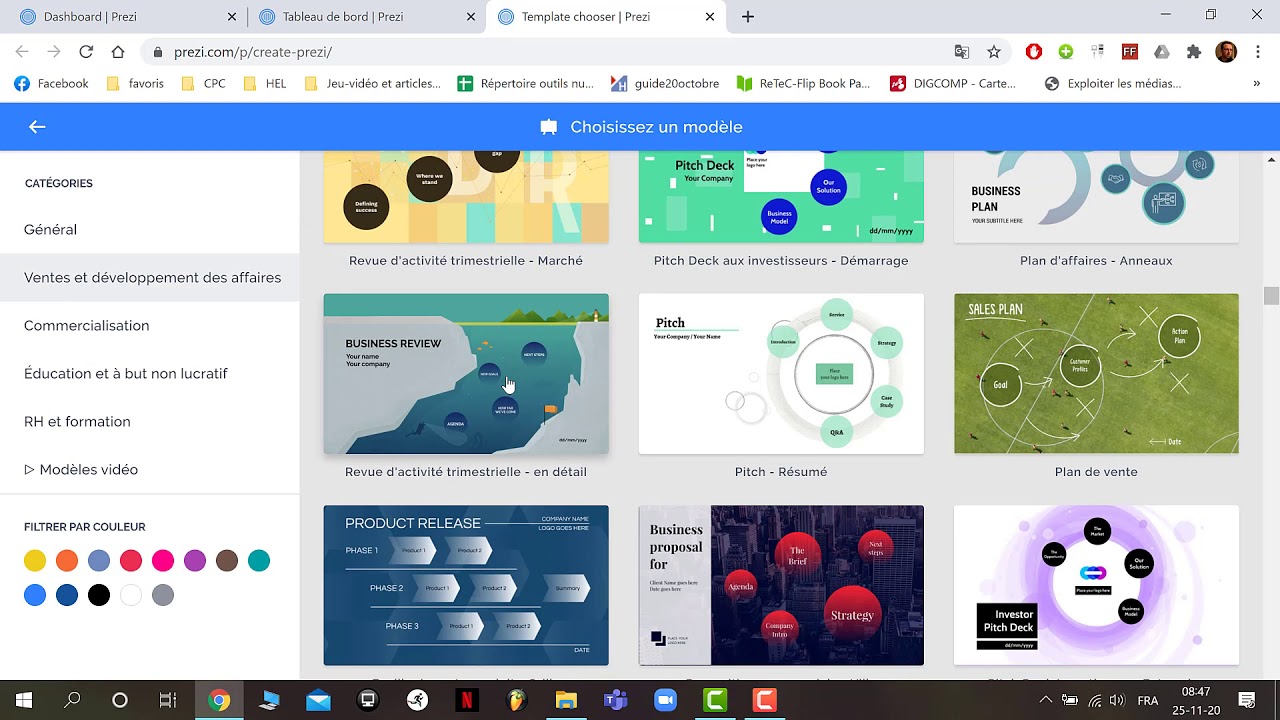1280x720 pixels.
Task: Select Éducation et à but non lucratif
Action: [x=126, y=373]
